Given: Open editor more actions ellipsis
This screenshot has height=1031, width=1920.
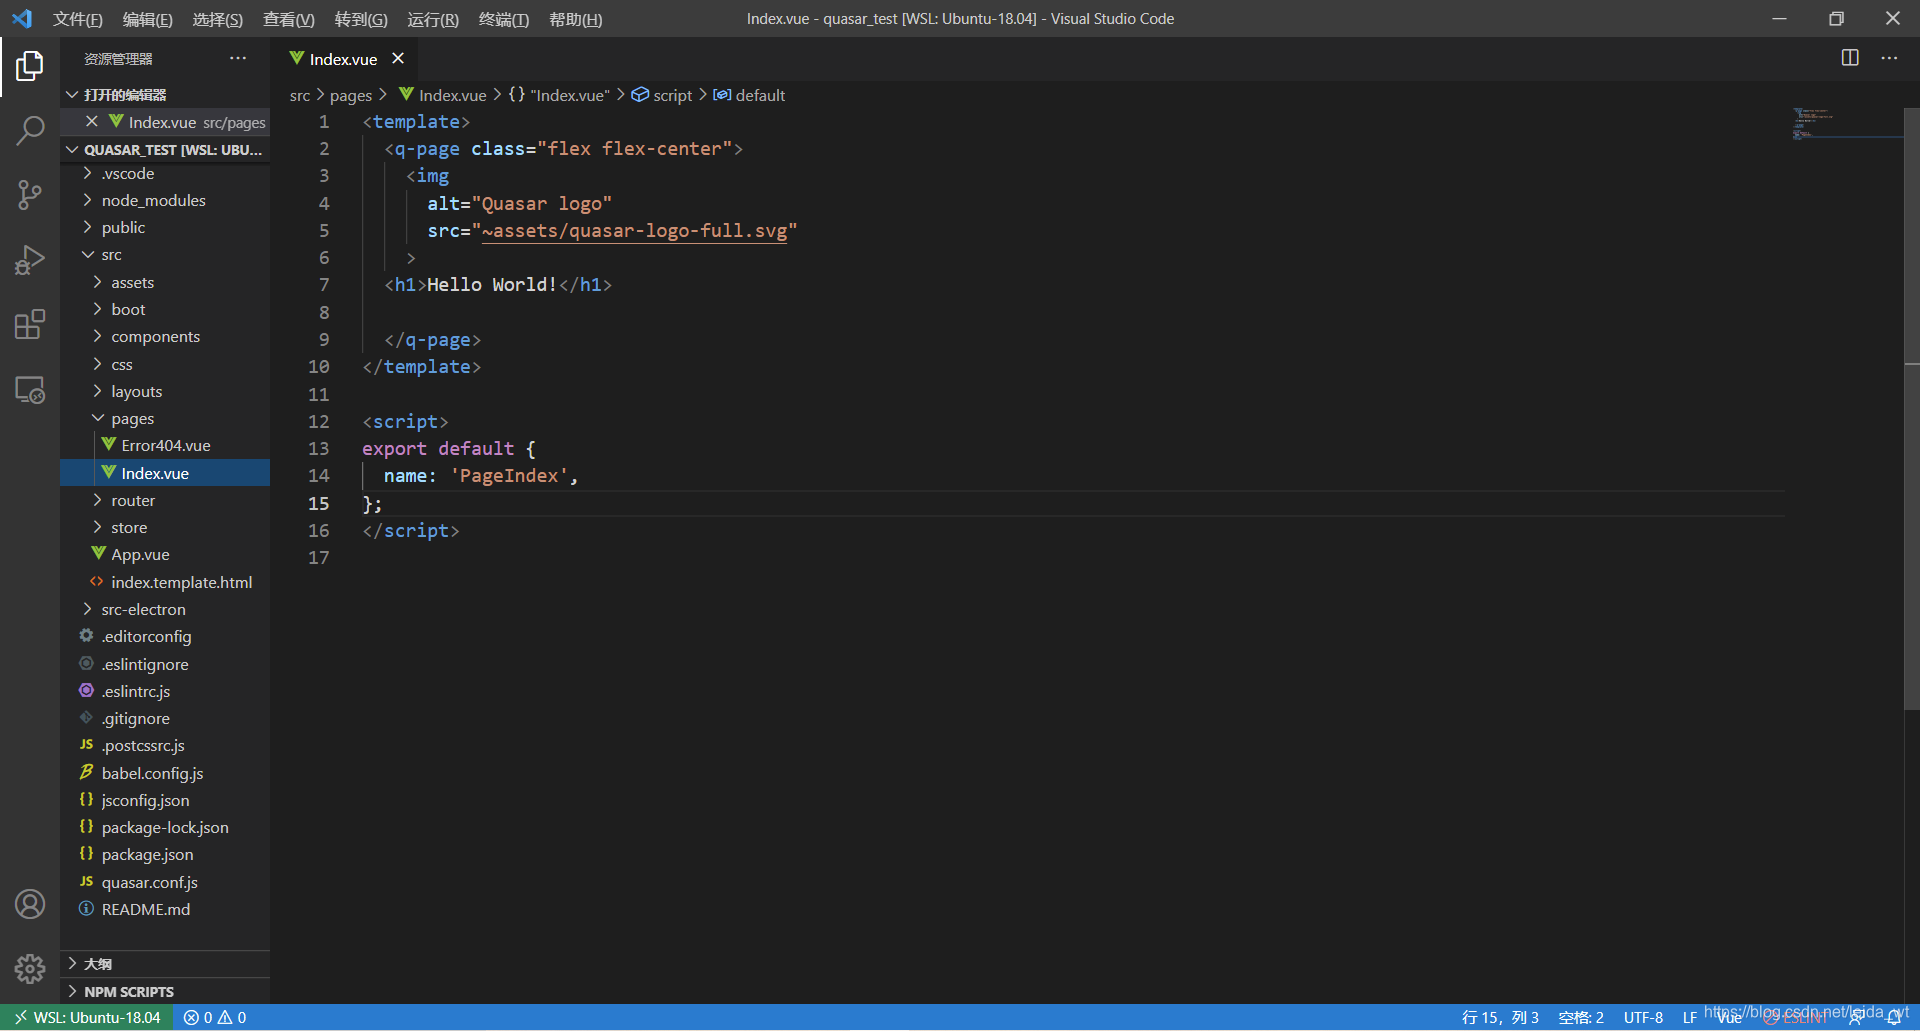Looking at the screenshot, I should tap(1889, 58).
